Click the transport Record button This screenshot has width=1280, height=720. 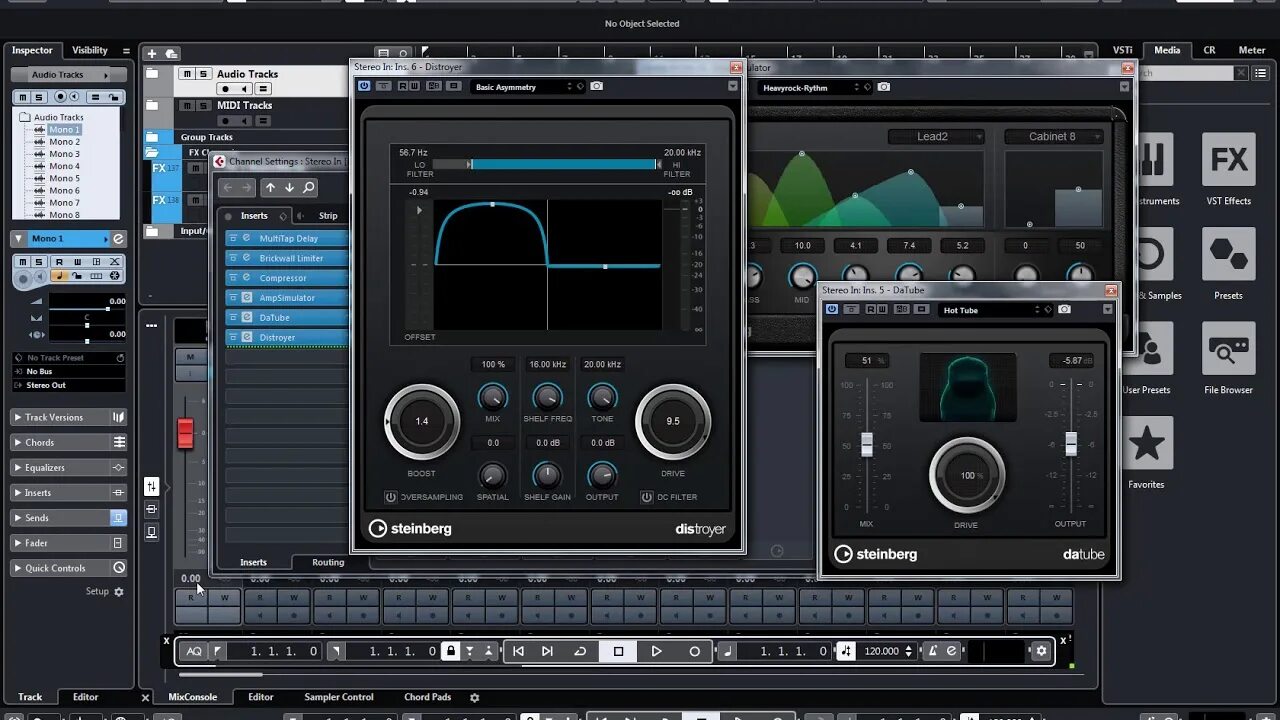click(x=695, y=651)
